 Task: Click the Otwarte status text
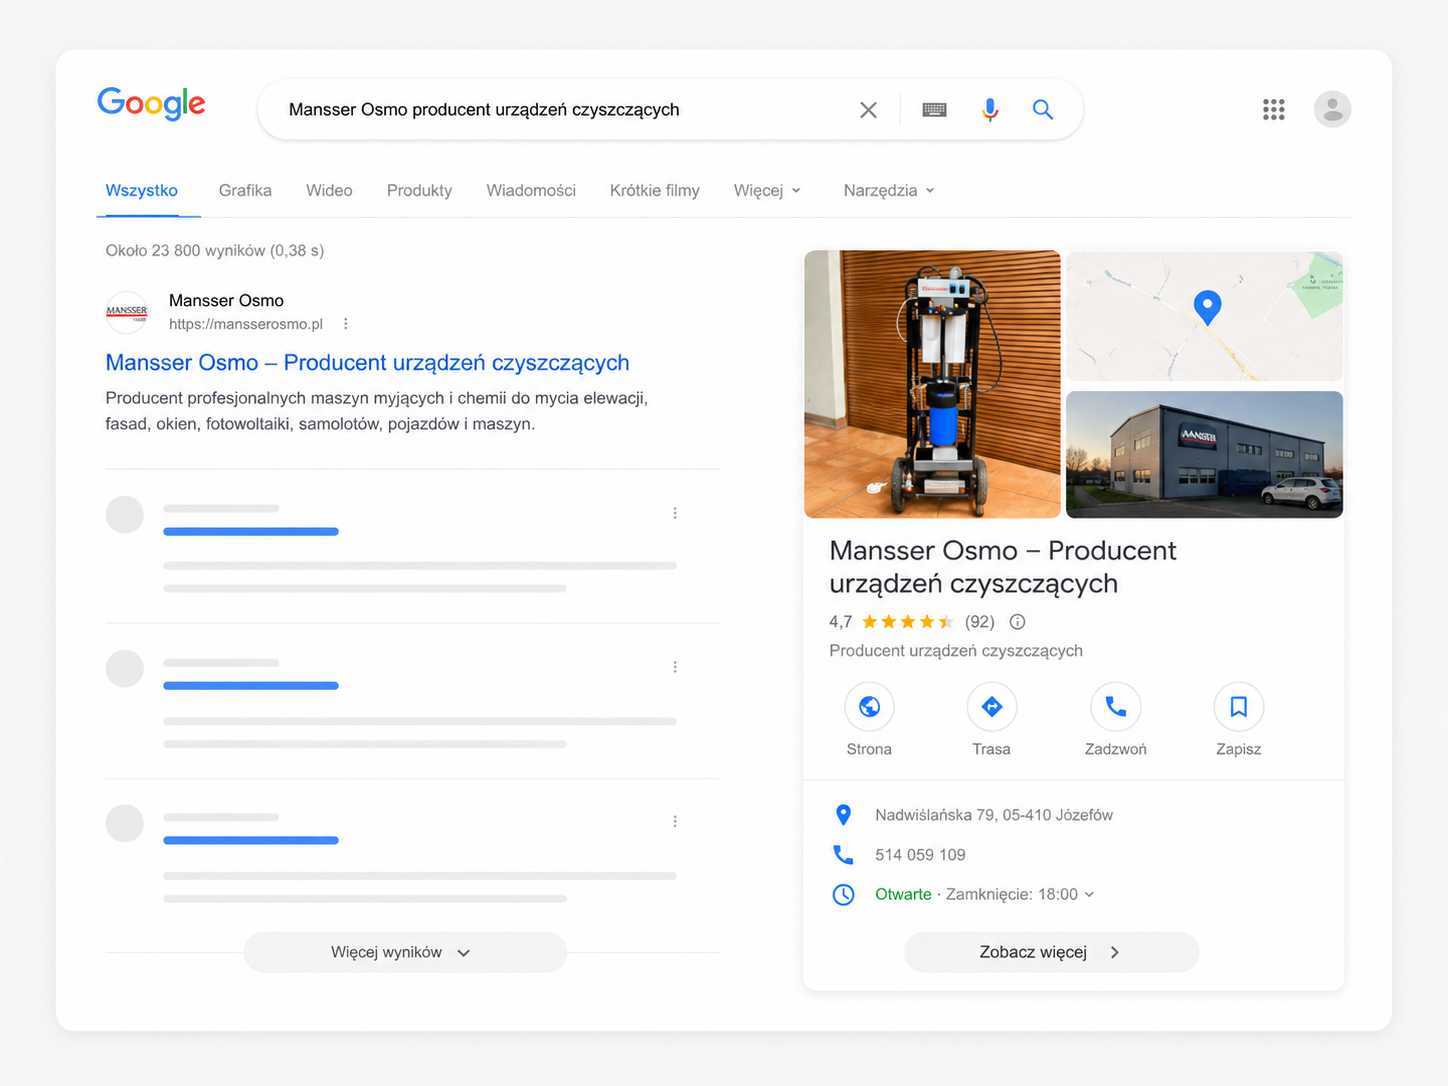(x=903, y=895)
